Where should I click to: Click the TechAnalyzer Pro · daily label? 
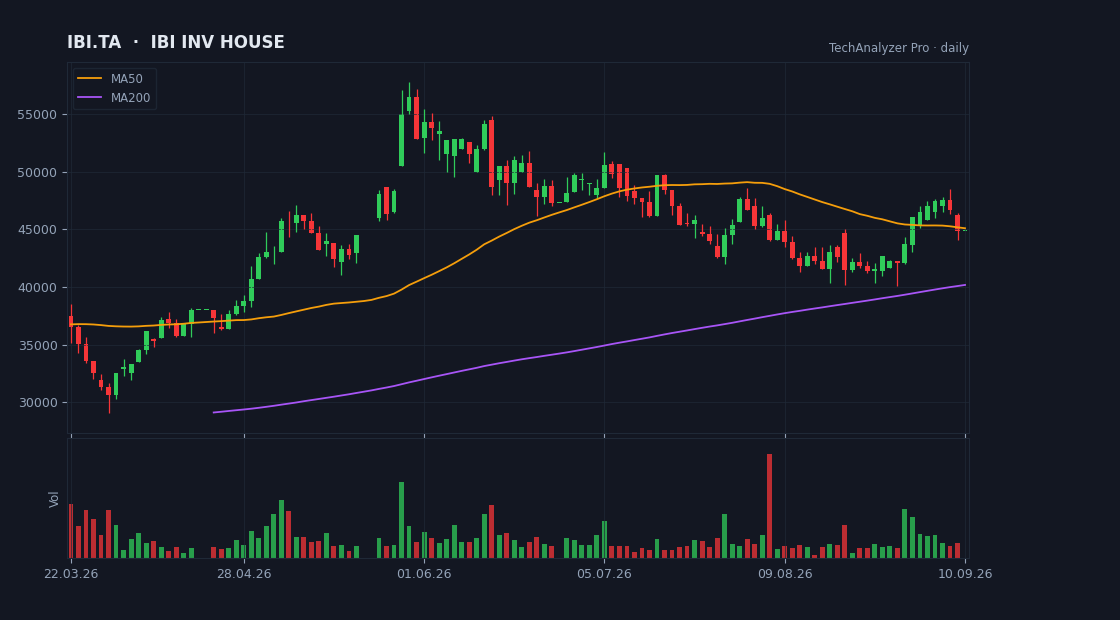point(899,48)
